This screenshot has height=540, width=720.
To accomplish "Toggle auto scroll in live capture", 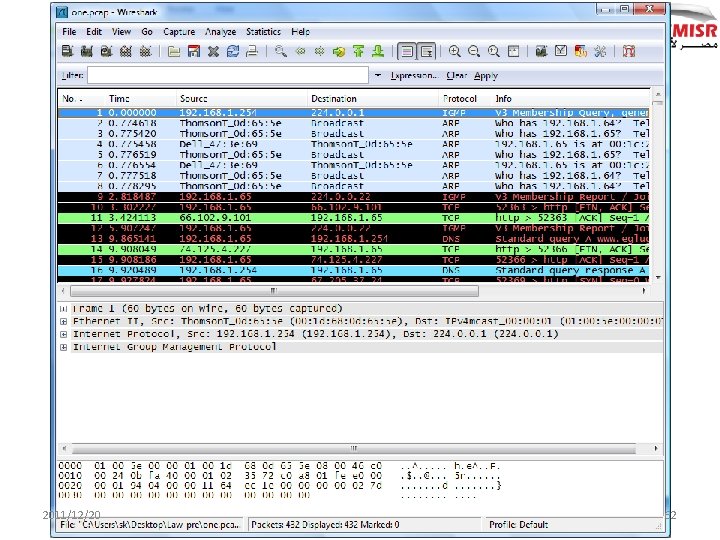I will tap(426, 51).
